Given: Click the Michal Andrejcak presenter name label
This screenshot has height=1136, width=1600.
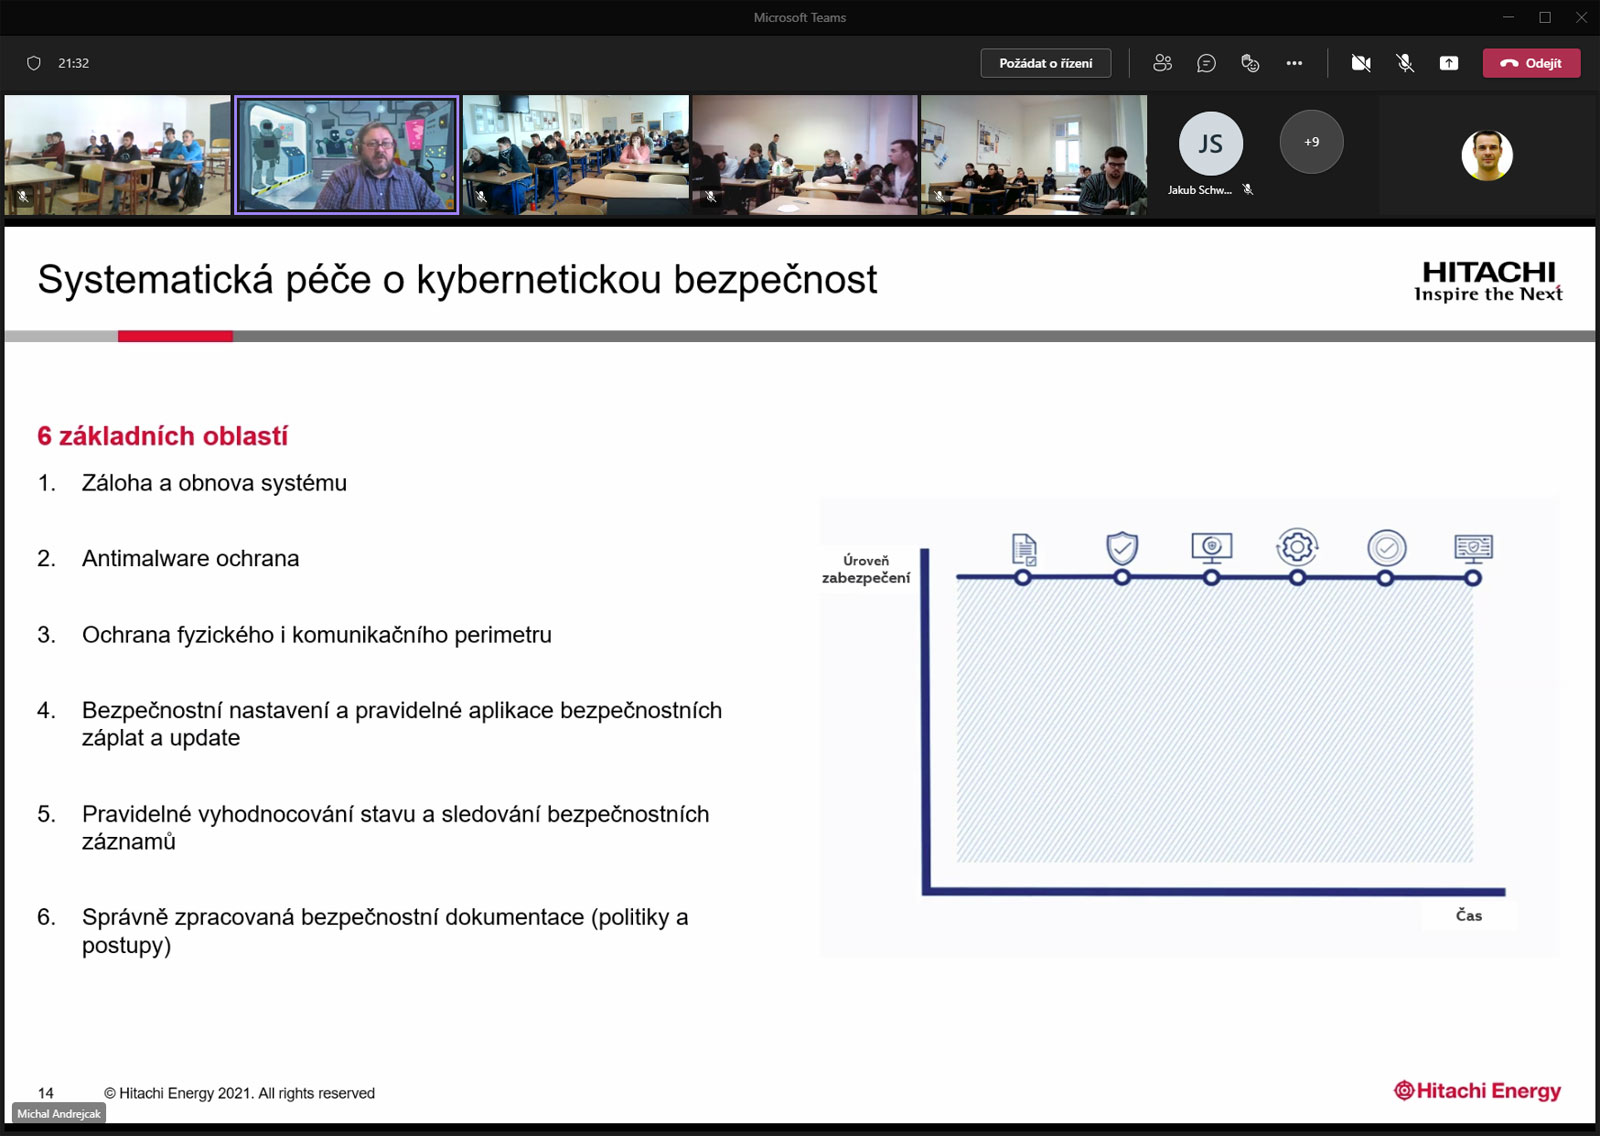Looking at the screenshot, I should point(59,1114).
